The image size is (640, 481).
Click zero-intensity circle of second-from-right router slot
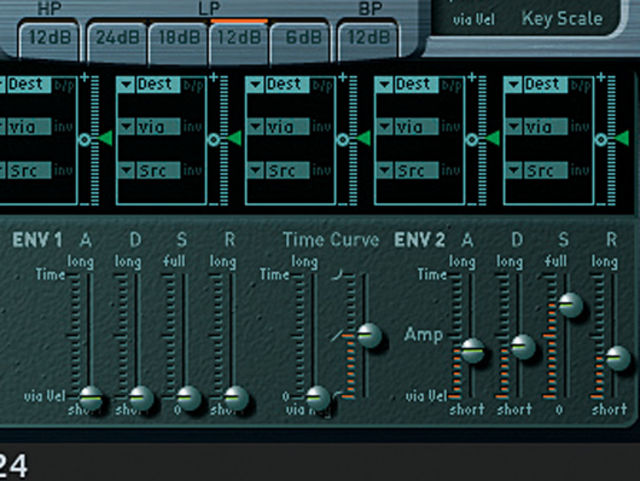coord(471,140)
